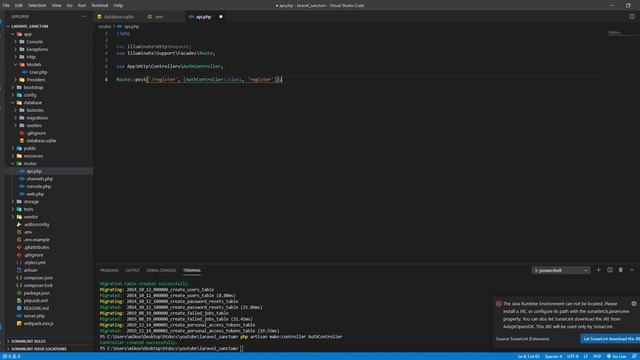Click the unsaved dot on api.php tab
Screen dimensions: 640x360
221,17
